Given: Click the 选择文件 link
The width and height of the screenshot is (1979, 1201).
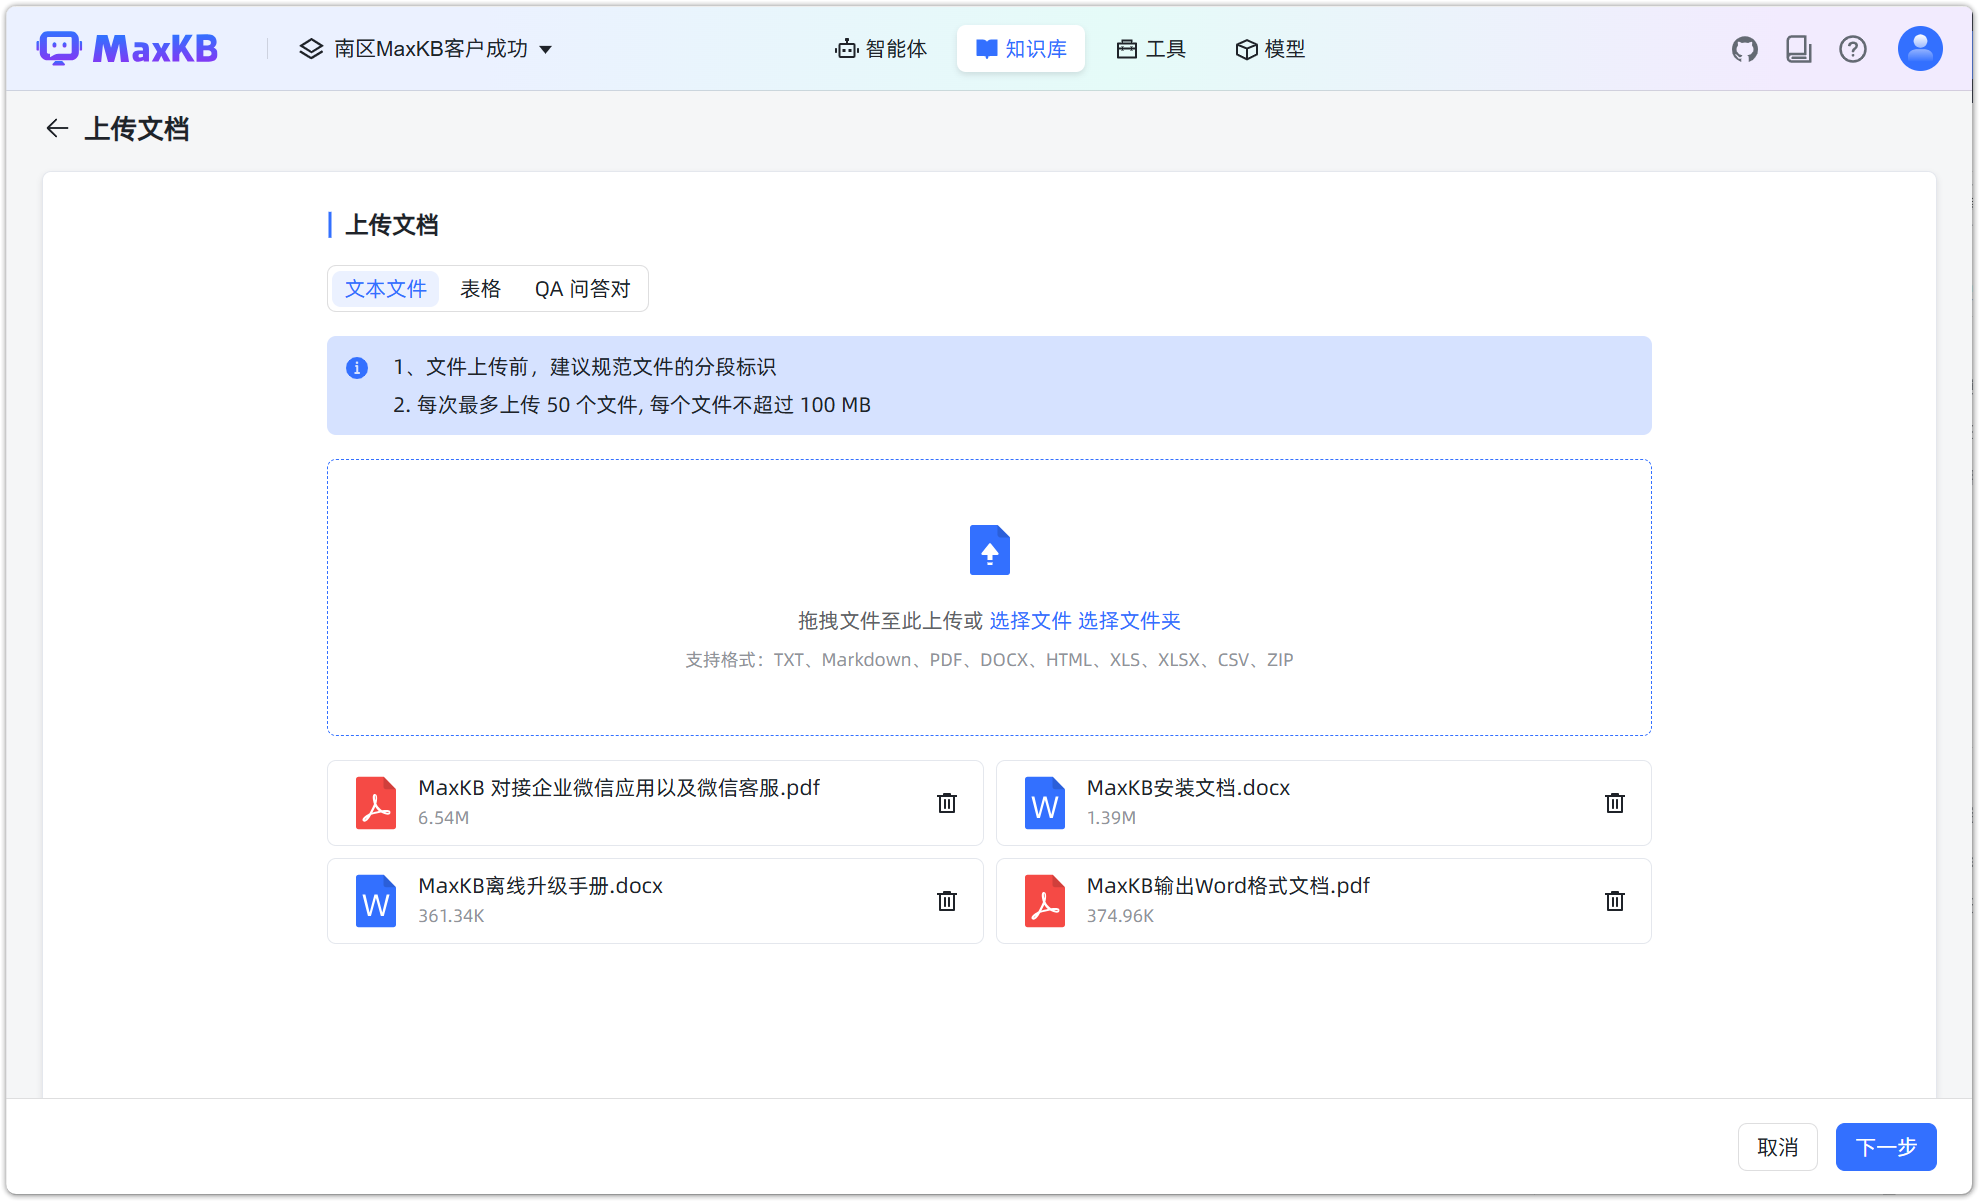Looking at the screenshot, I should point(1030,621).
